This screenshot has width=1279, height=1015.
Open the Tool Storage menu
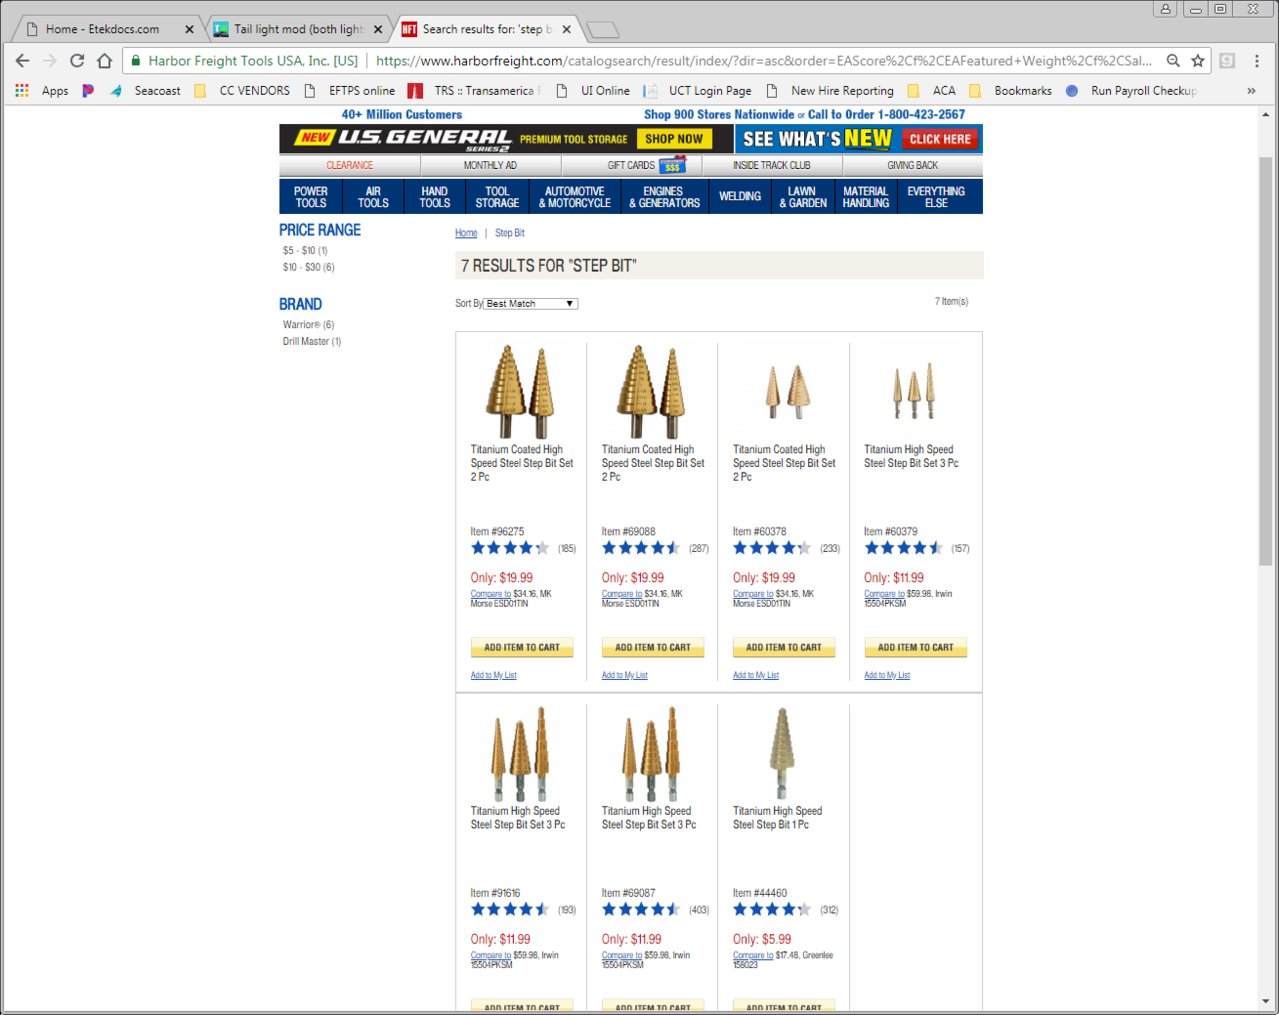click(497, 197)
